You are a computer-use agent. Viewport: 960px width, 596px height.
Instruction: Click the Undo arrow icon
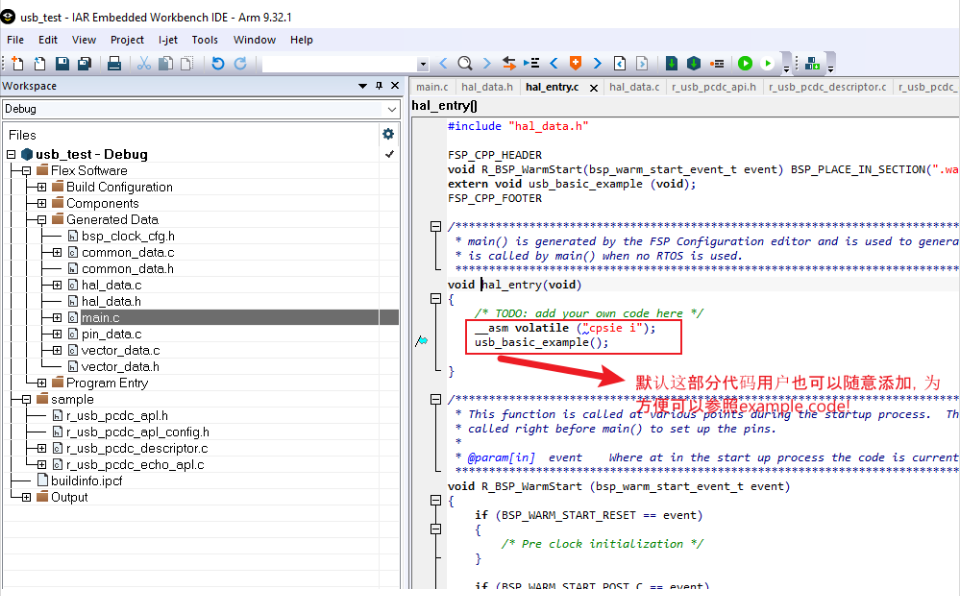pos(218,63)
